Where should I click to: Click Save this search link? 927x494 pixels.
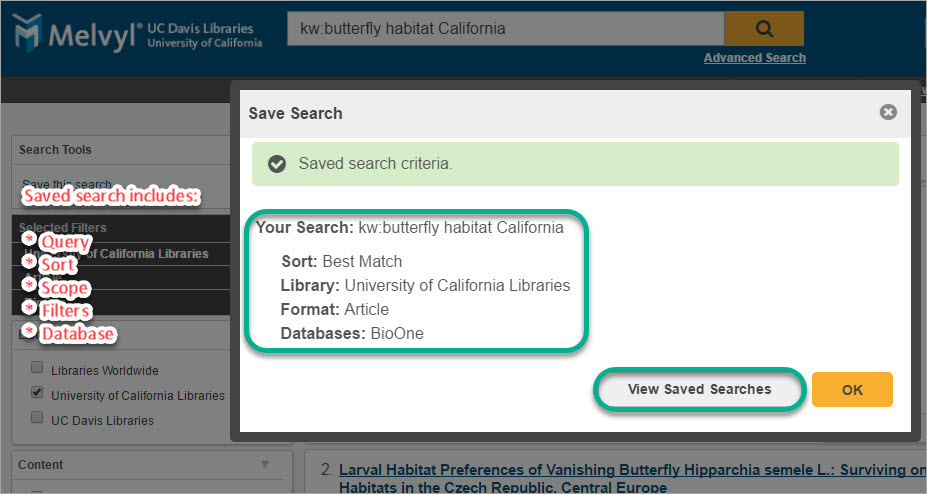click(67, 184)
